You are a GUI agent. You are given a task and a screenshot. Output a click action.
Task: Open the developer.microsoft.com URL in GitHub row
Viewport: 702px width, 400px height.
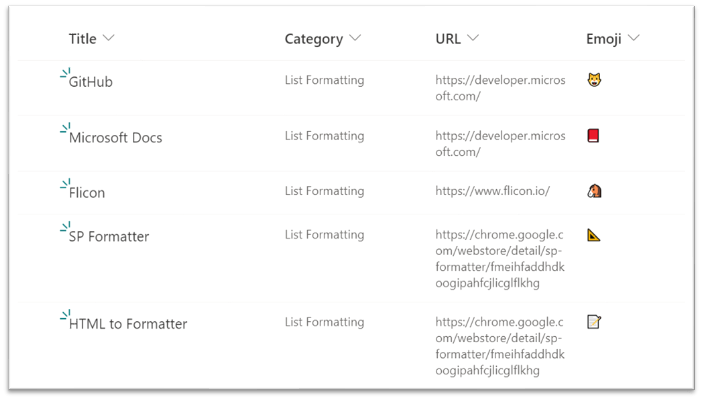click(x=500, y=88)
